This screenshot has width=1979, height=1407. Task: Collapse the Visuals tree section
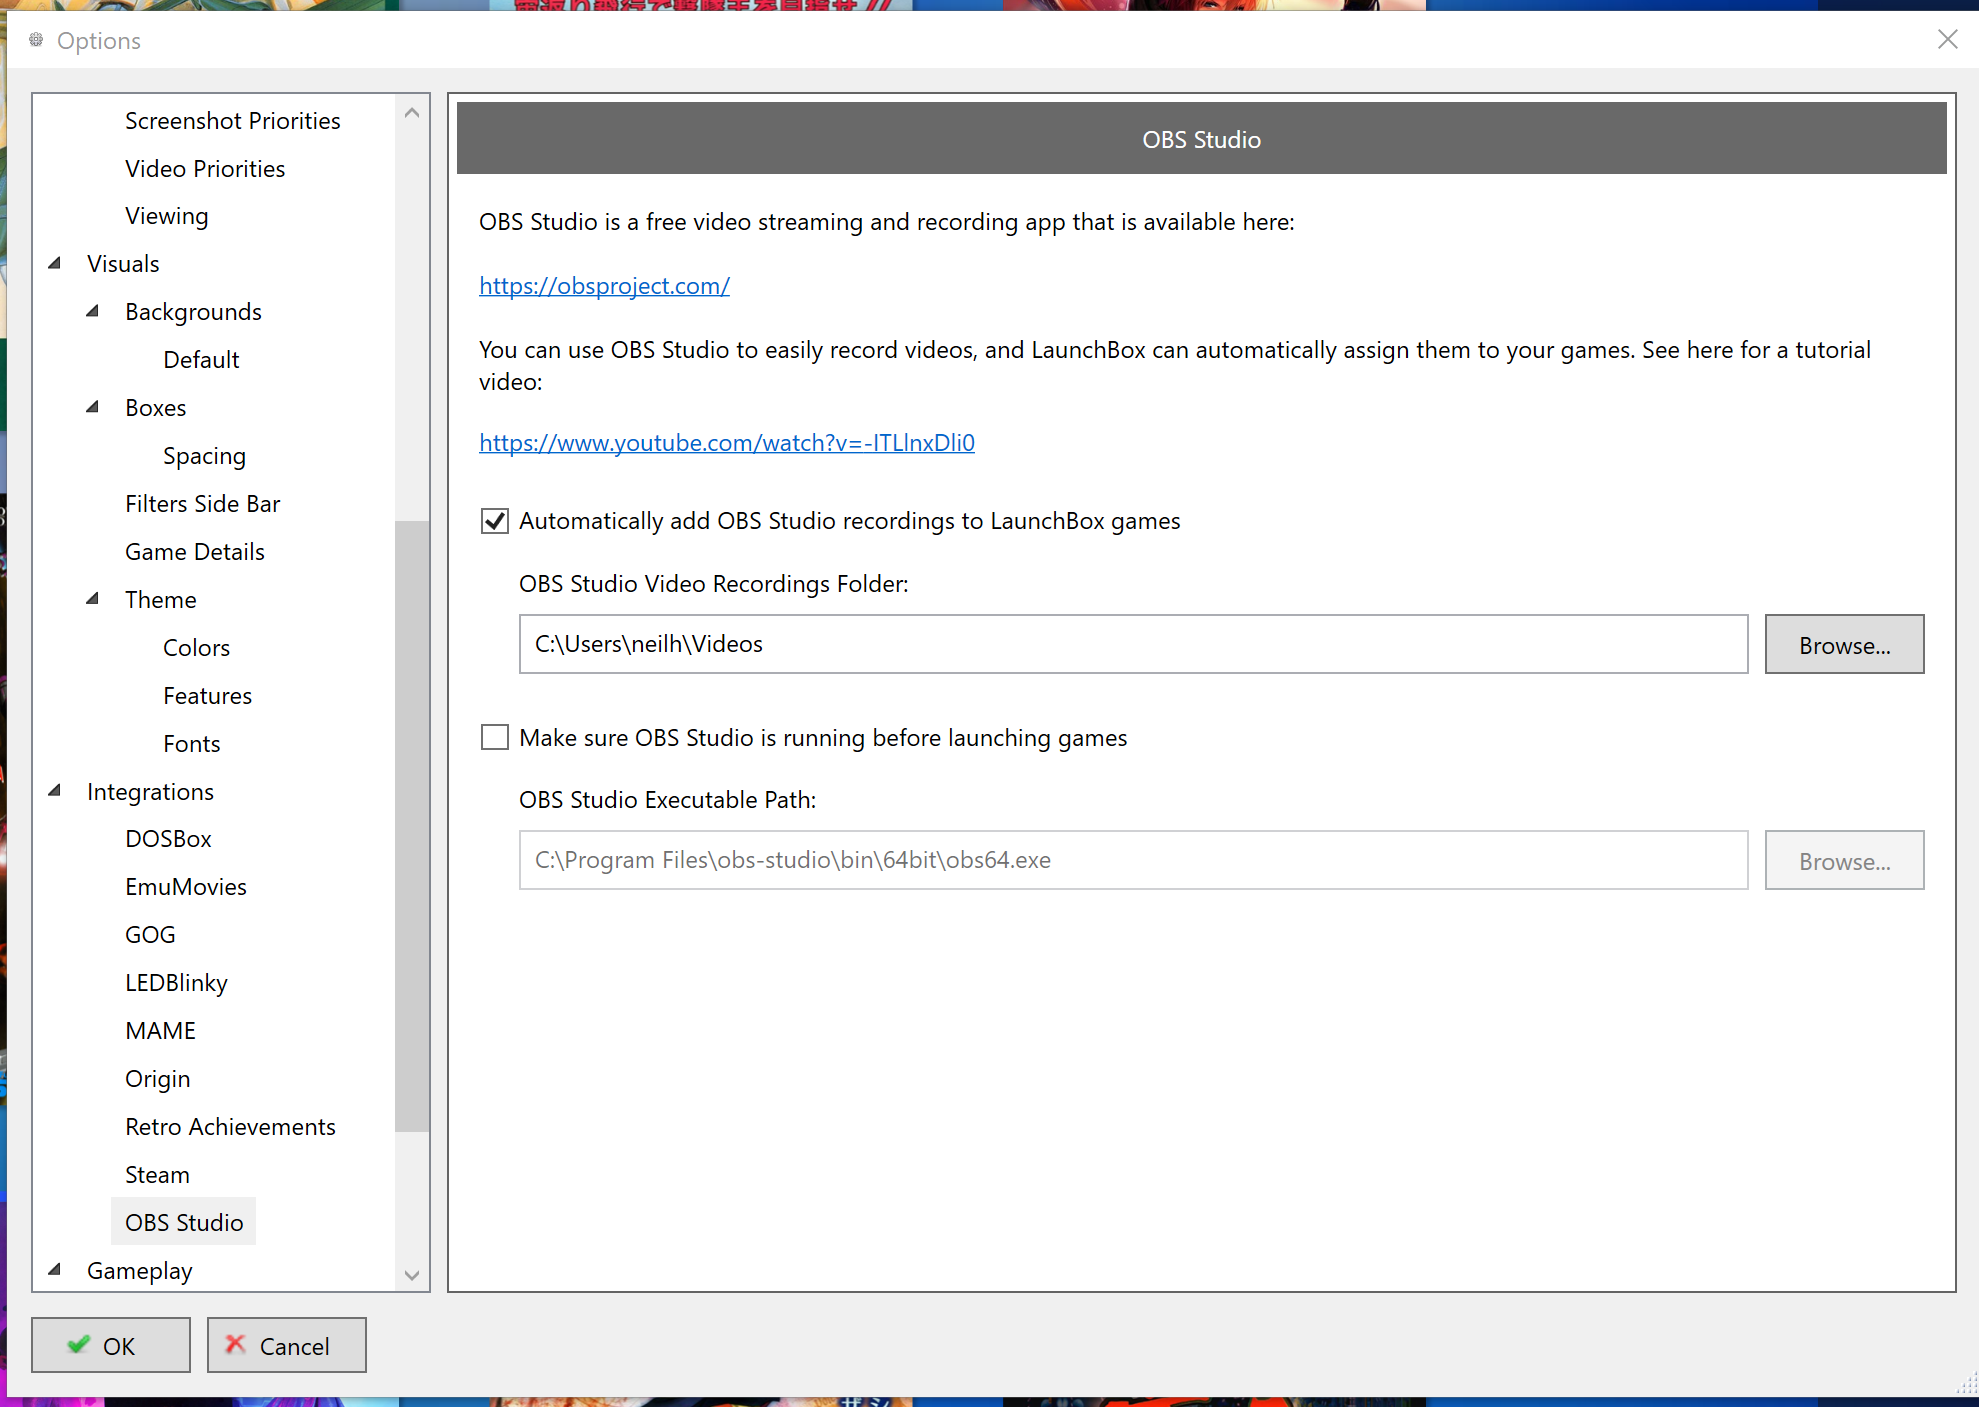[x=55, y=263]
